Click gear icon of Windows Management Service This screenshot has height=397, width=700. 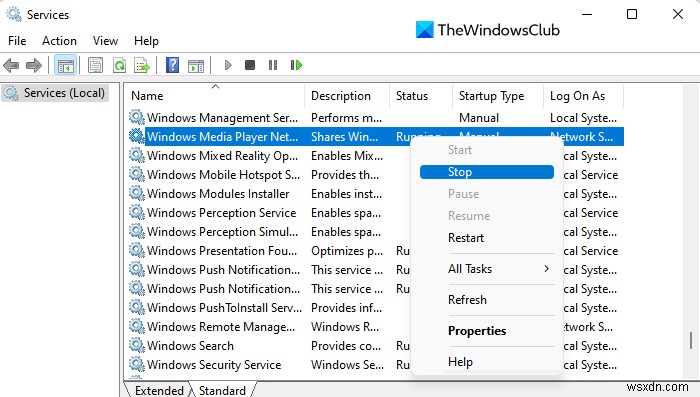[x=137, y=117]
